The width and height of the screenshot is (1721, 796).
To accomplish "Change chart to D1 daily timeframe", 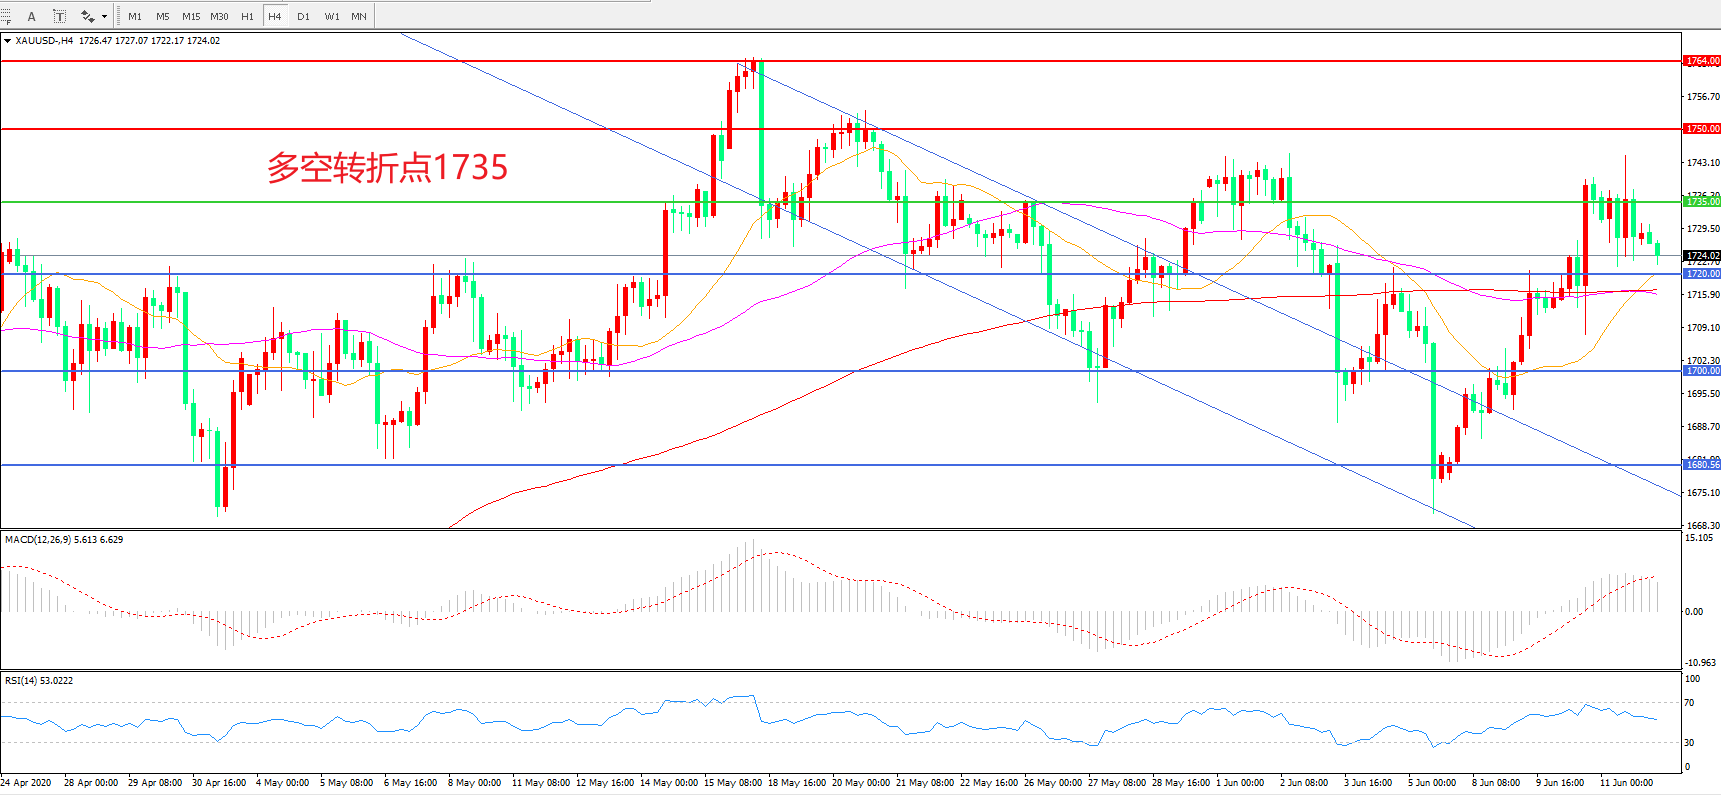I will pos(303,16).
